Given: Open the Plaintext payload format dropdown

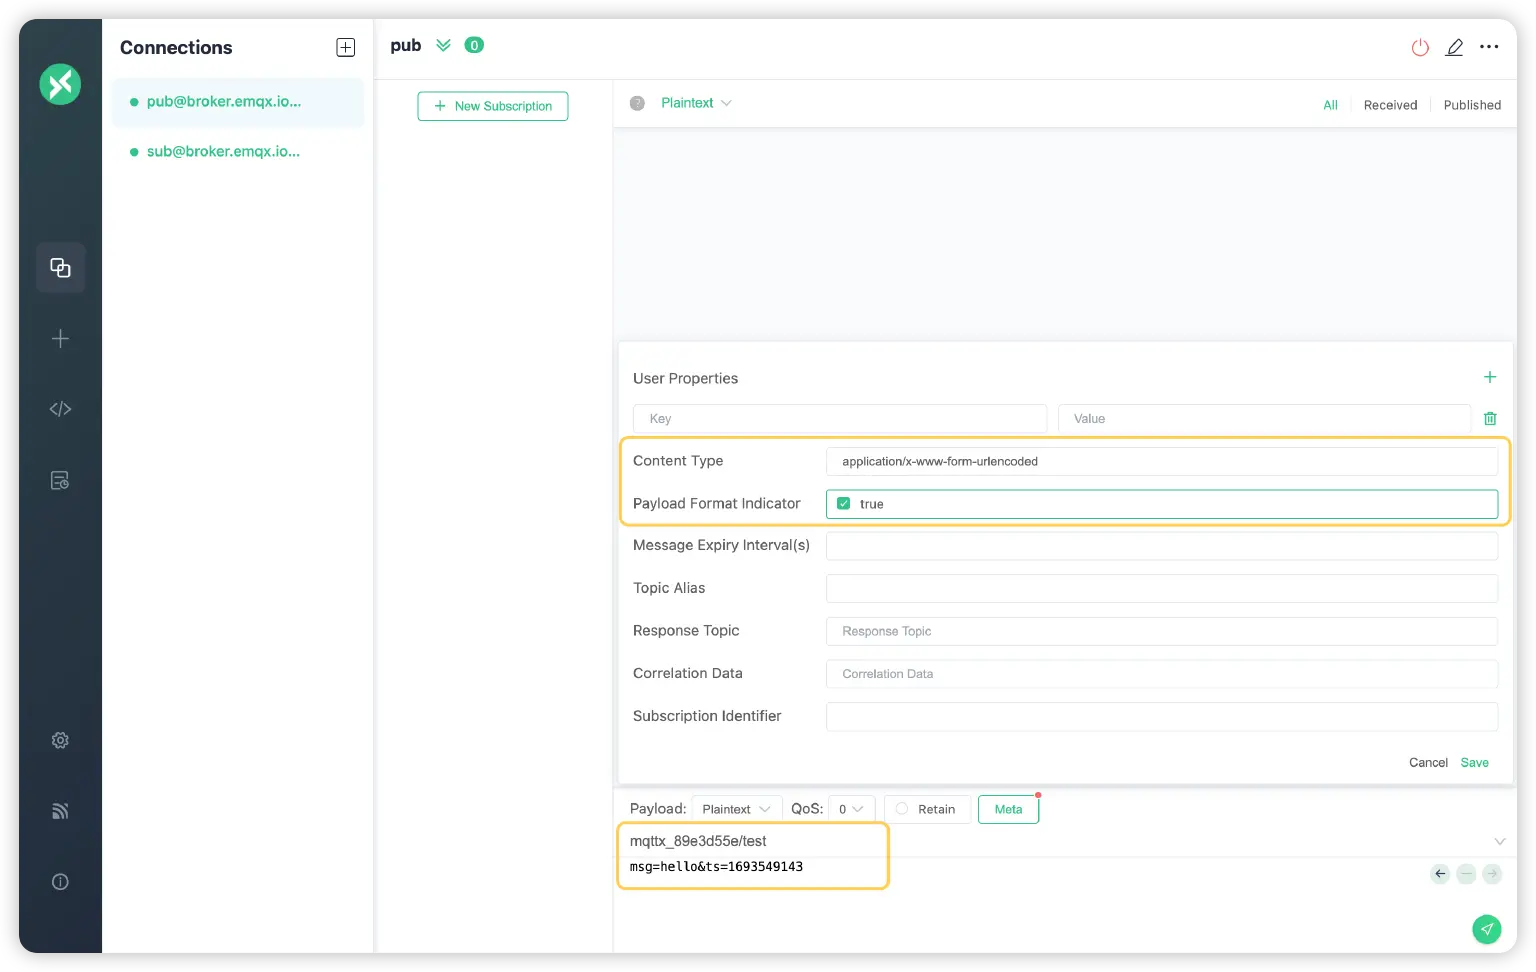Looking at the screenshot, I should [x=736, y=809].
